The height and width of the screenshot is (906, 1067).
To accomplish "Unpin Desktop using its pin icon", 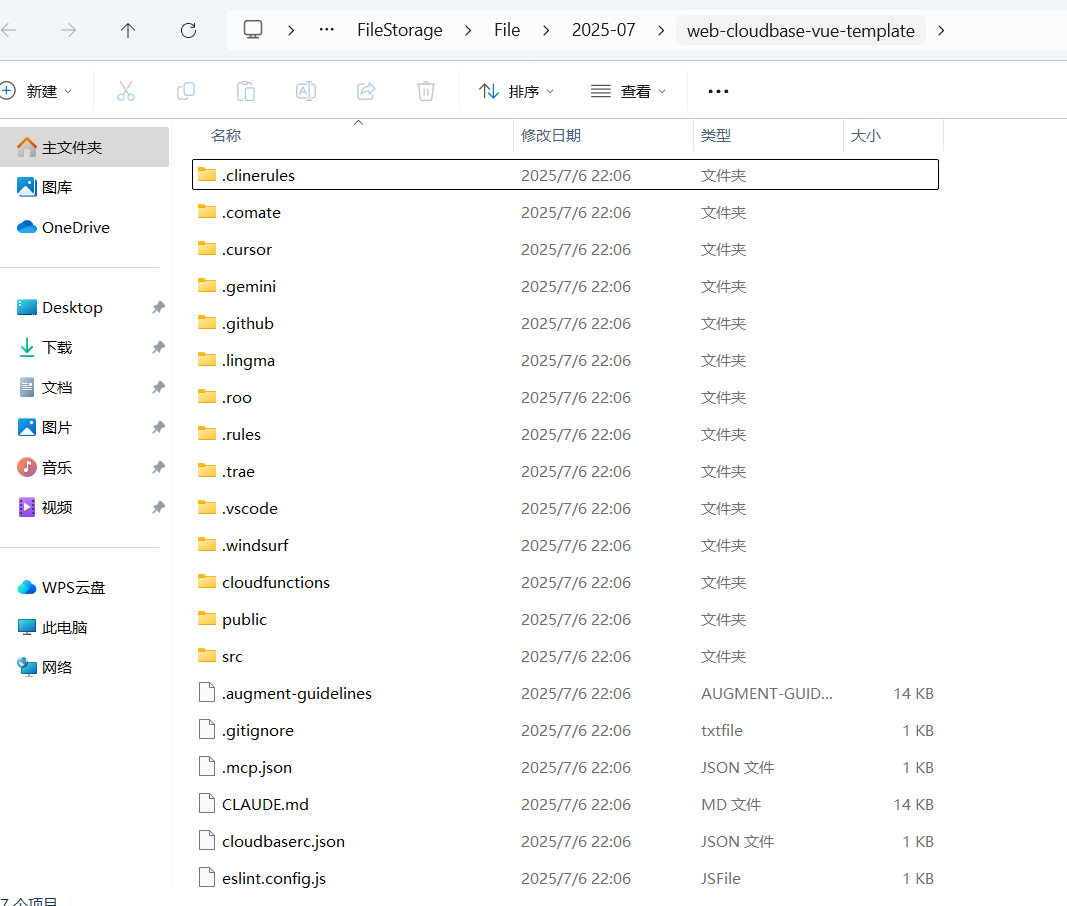I will tap(159, 308).
